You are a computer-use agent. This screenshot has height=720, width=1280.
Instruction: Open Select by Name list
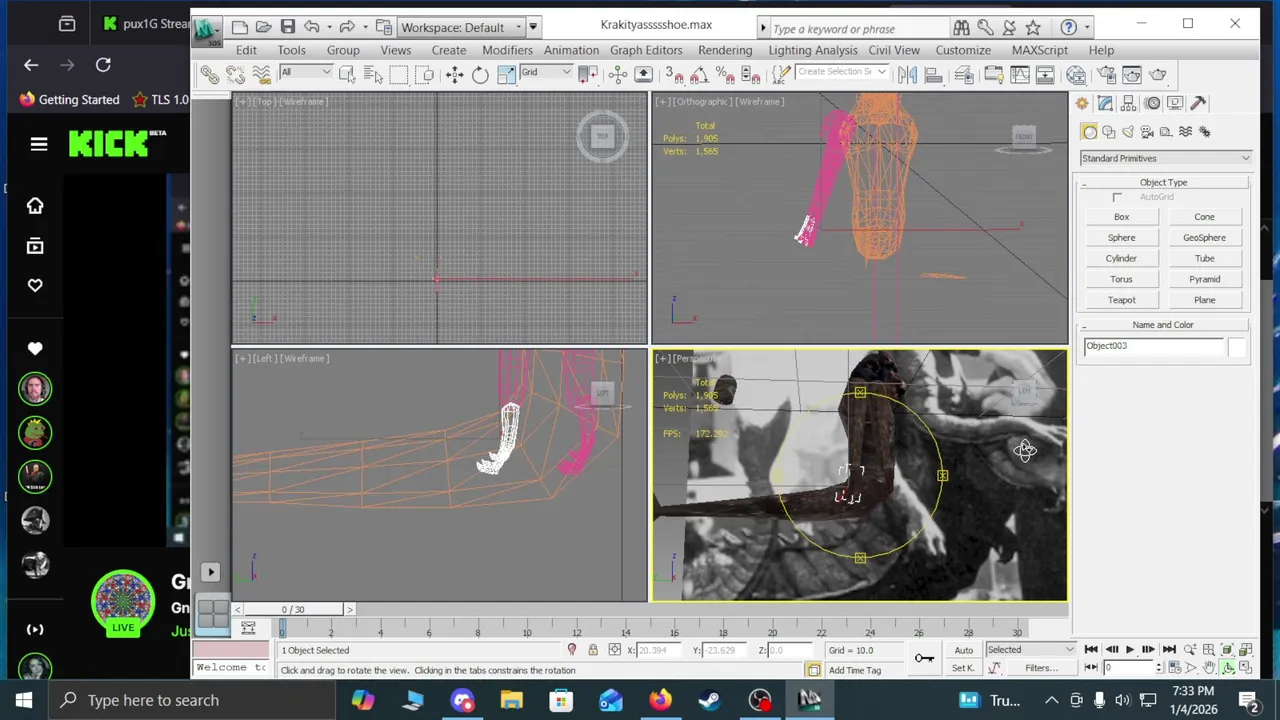point(373,75)
